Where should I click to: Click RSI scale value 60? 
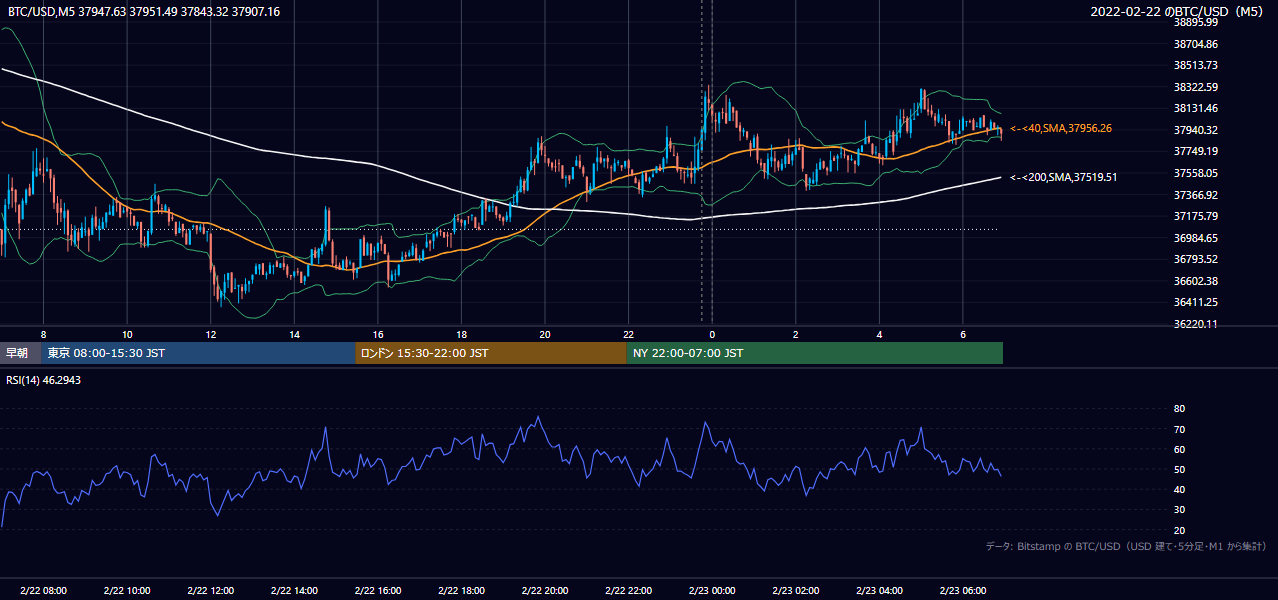tap(1179, 449)
